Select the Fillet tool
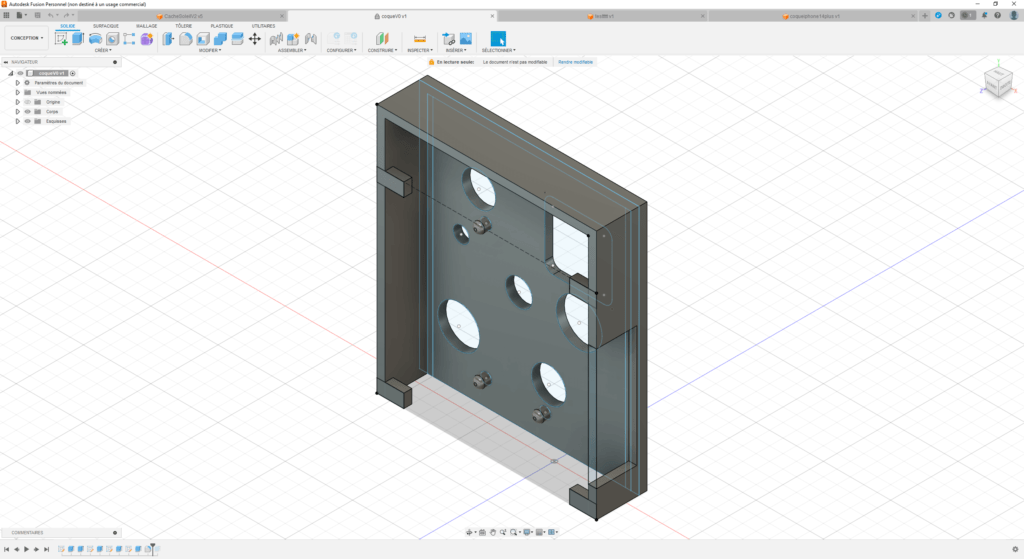This screenshot has width=1024, height=559. pyautogui.click(x=185, y=39)
